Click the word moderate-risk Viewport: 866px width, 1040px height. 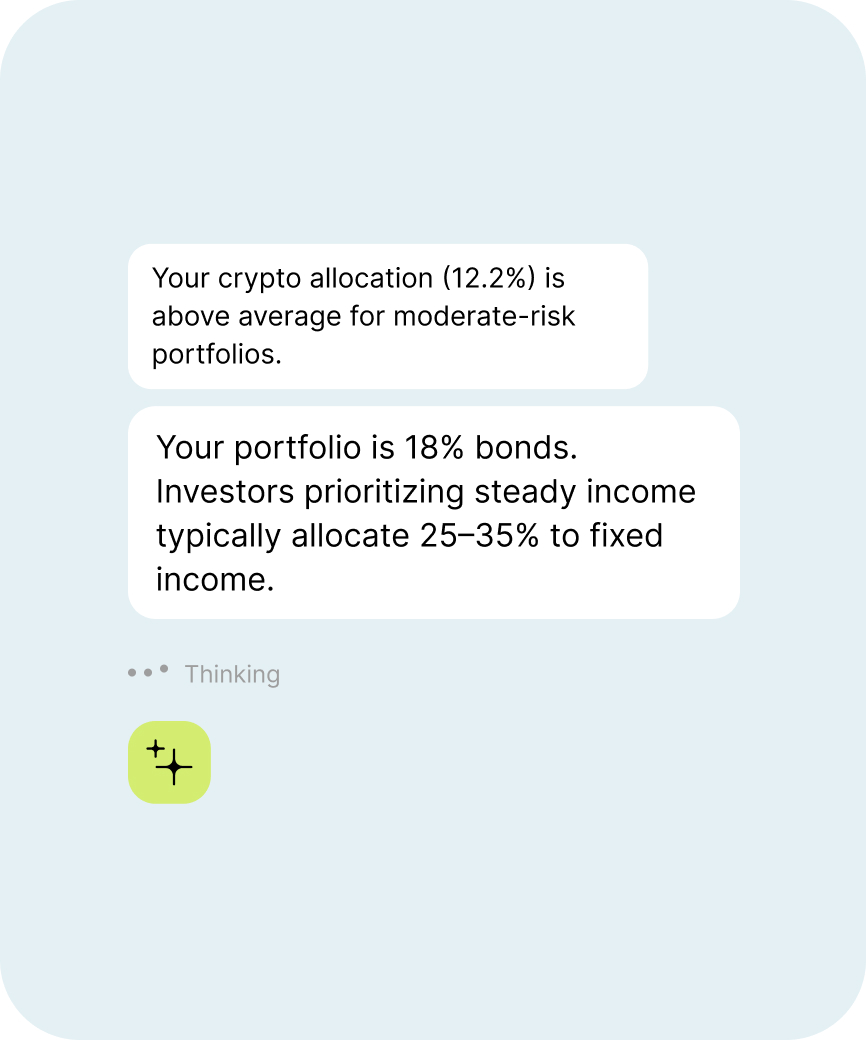click(x=484, y=316)
